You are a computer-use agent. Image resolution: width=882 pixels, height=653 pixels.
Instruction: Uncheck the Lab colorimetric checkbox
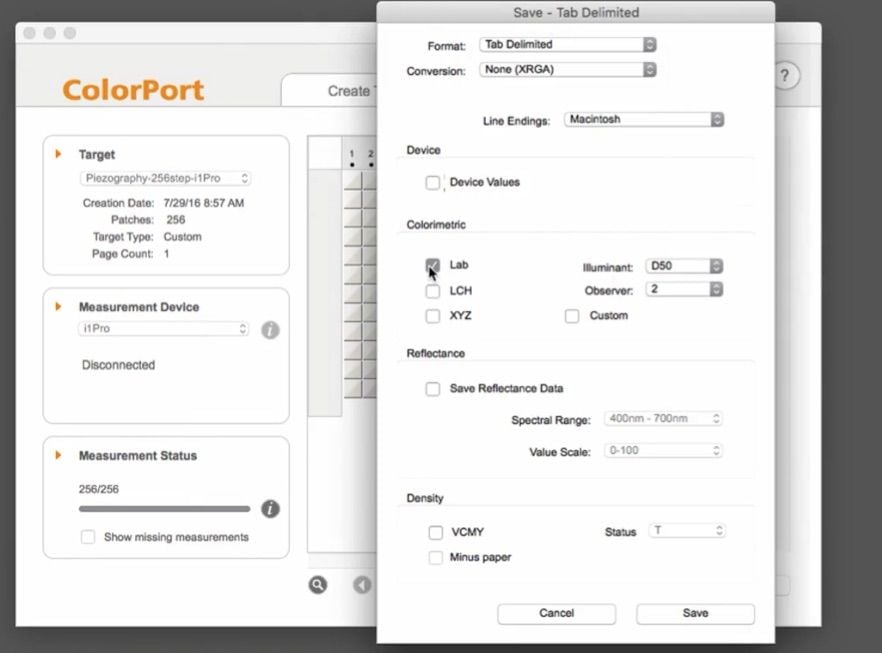(x=433, y=266)
